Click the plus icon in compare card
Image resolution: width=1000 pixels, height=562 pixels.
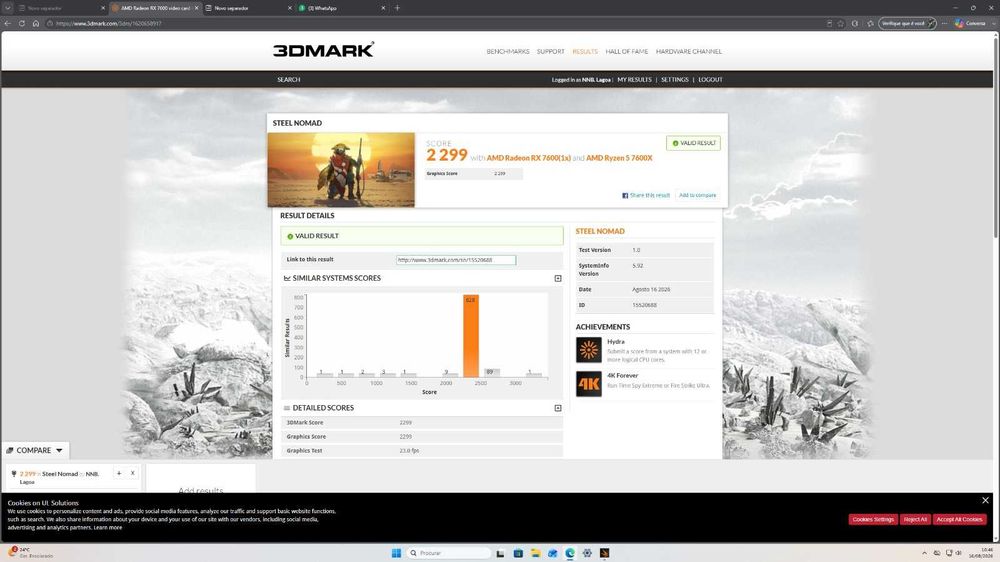tap(119, 473)
